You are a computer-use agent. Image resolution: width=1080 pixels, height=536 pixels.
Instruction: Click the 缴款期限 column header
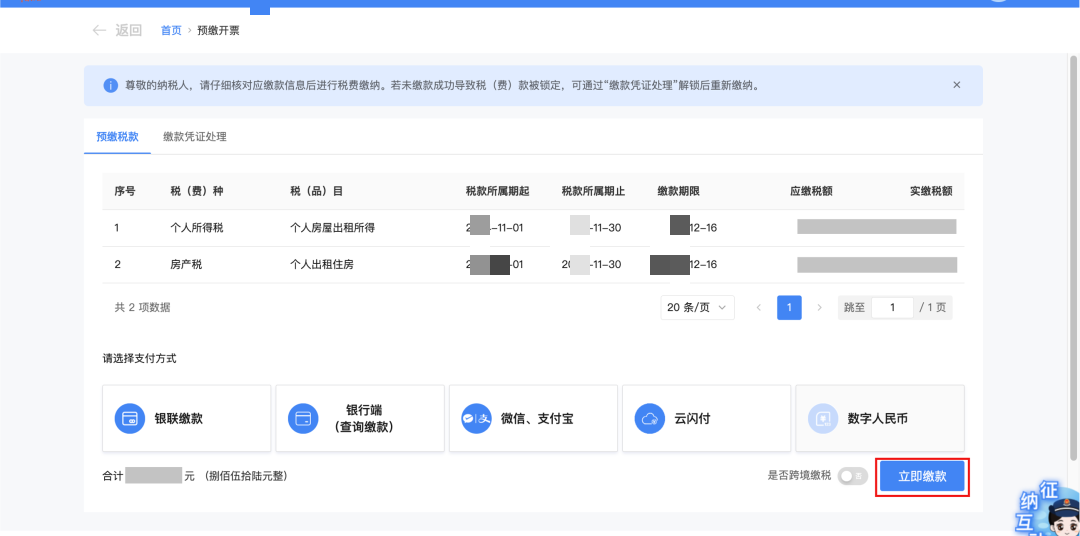(678, 191)
